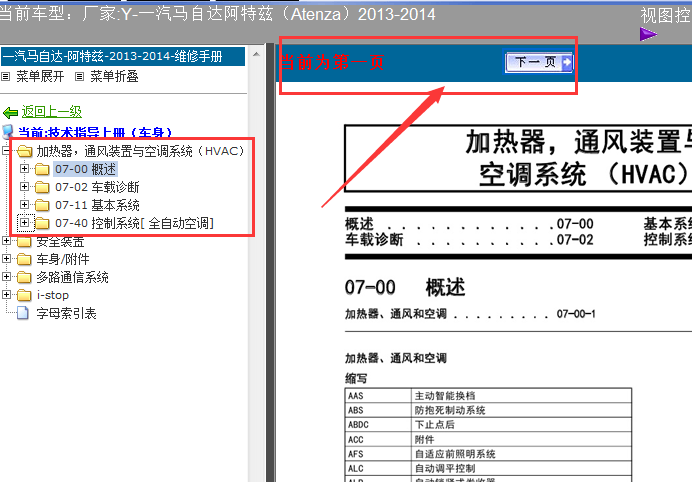Click the 缩写 section heading
Viewport: 692px width, 482px height.
[x=356, y=378]
